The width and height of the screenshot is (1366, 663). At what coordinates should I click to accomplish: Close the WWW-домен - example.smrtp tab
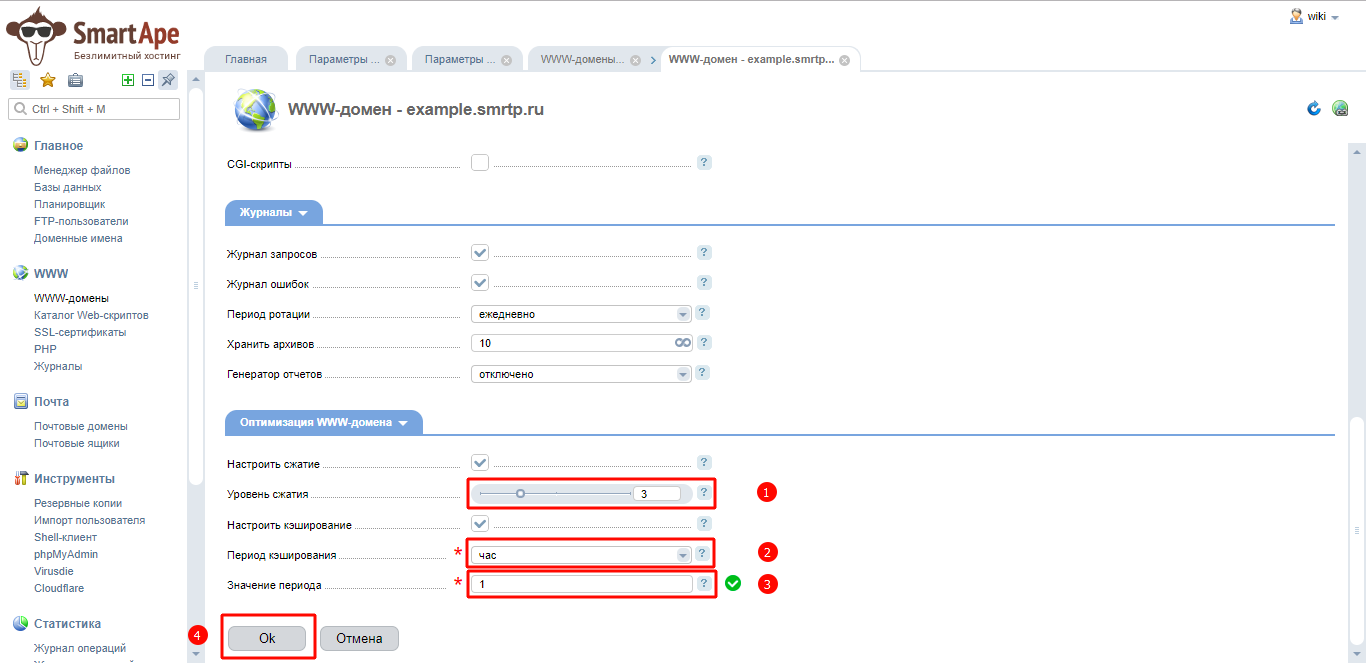[x=844, y=60]
